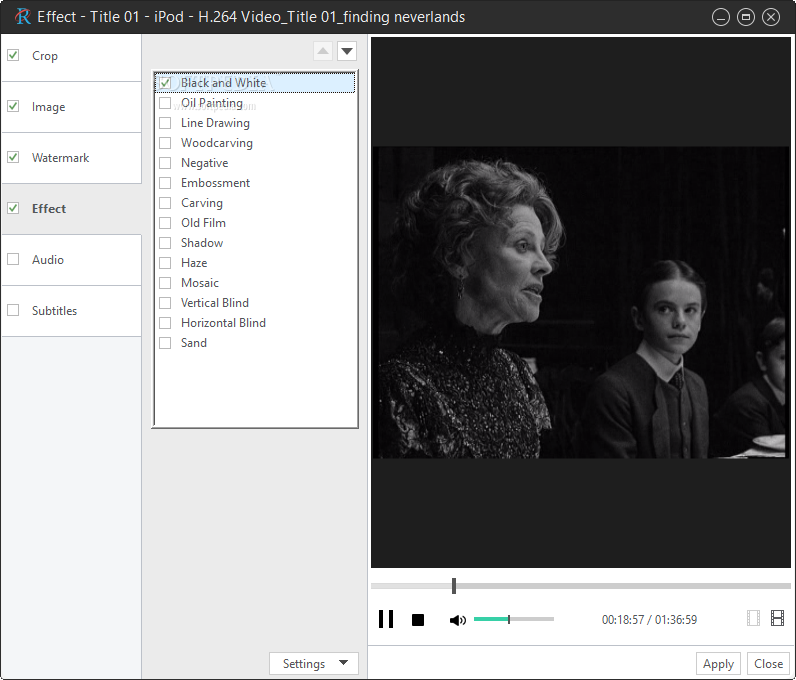Viewport: 796px width, 680px height.
Task: Disable the Crop section checkbox
Action: (x=13, y=55)
